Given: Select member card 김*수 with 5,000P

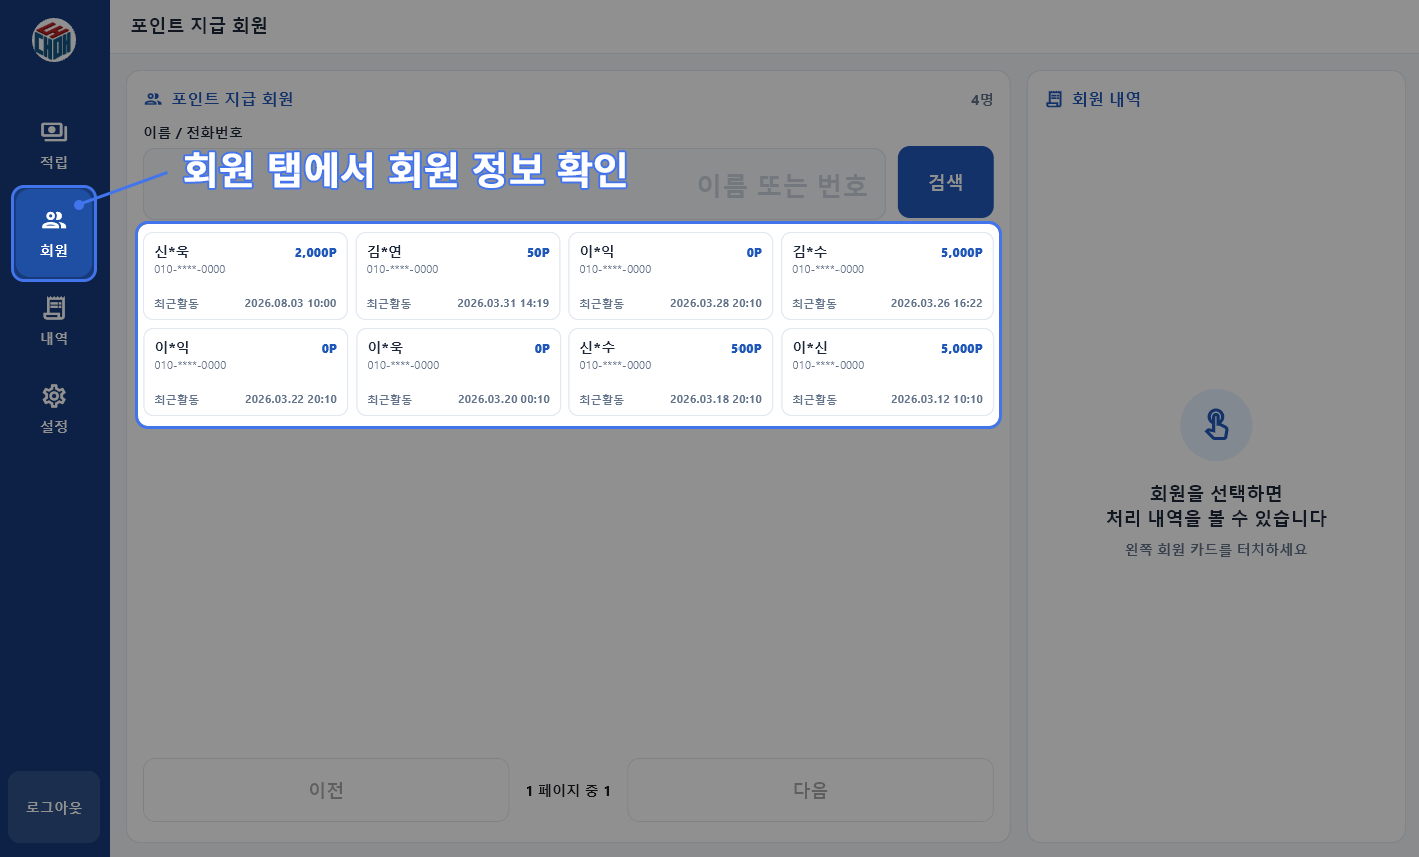Looking at the screenshot, I should [x=887, y=276].
